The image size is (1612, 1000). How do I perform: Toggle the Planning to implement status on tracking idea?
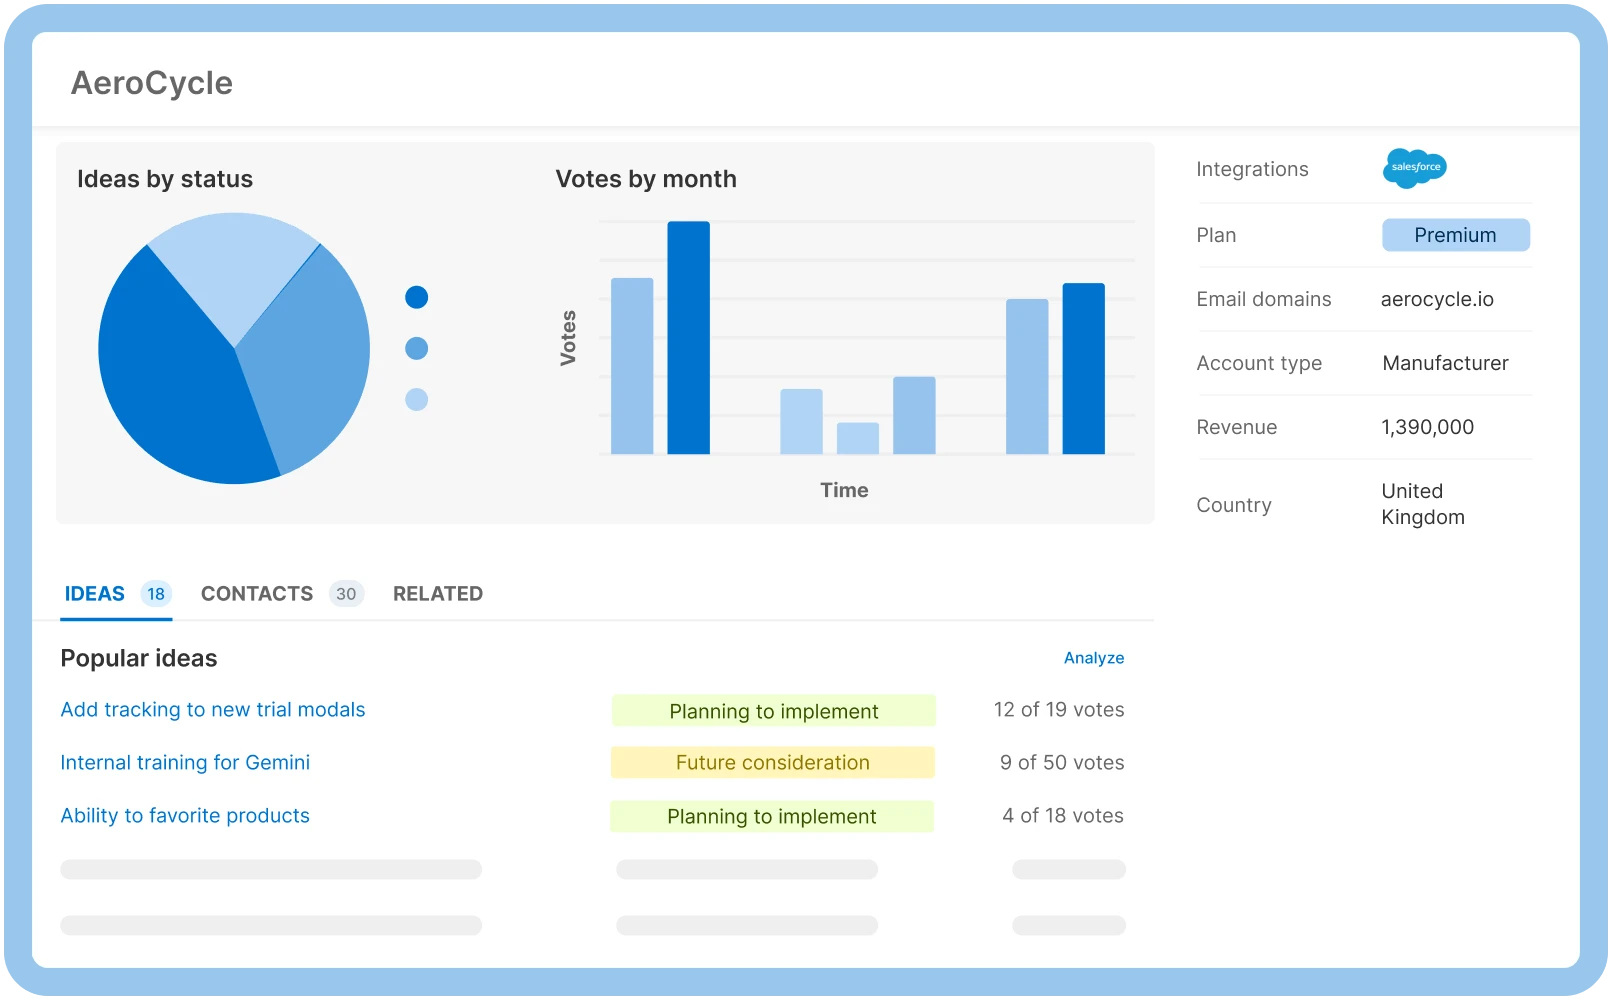pyautogui.click(x=772, y=710)
